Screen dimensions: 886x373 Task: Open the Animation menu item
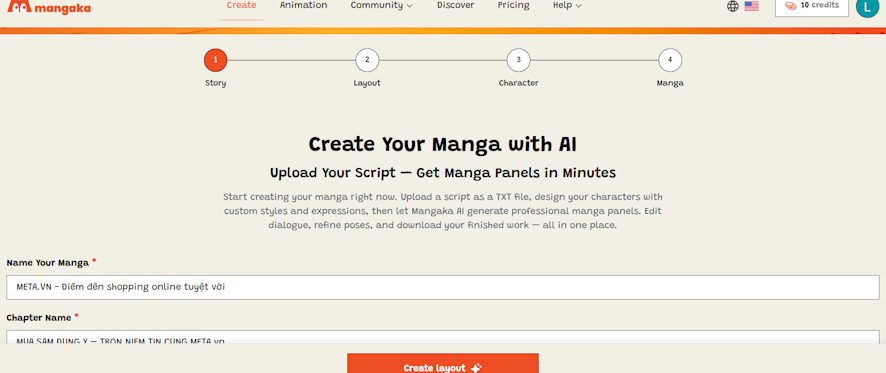[x=303, y=6]
